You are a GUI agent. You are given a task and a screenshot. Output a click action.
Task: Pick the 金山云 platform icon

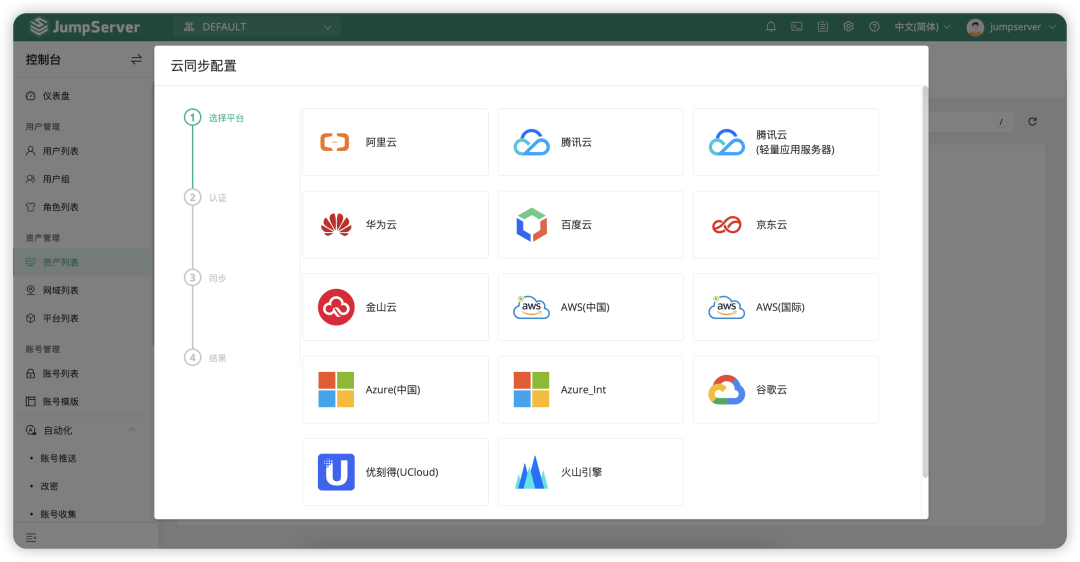coord(336,307)
